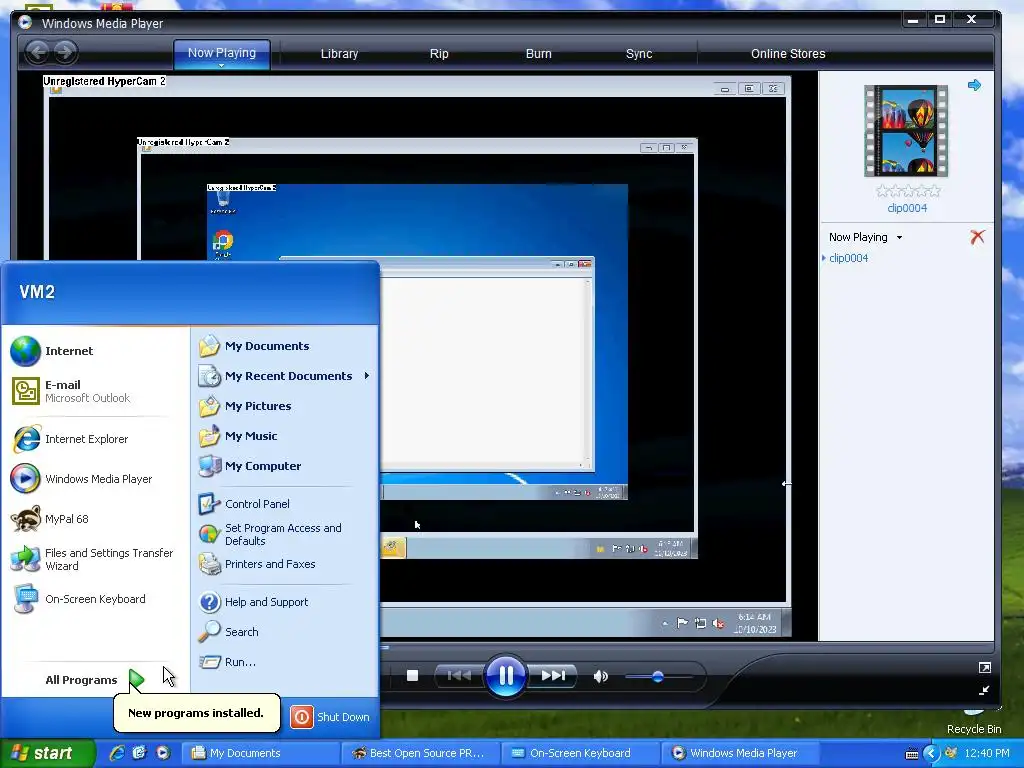1024x768 pixels.
Task: Expand My Recent Documents submenu
Action: point(284,376)
